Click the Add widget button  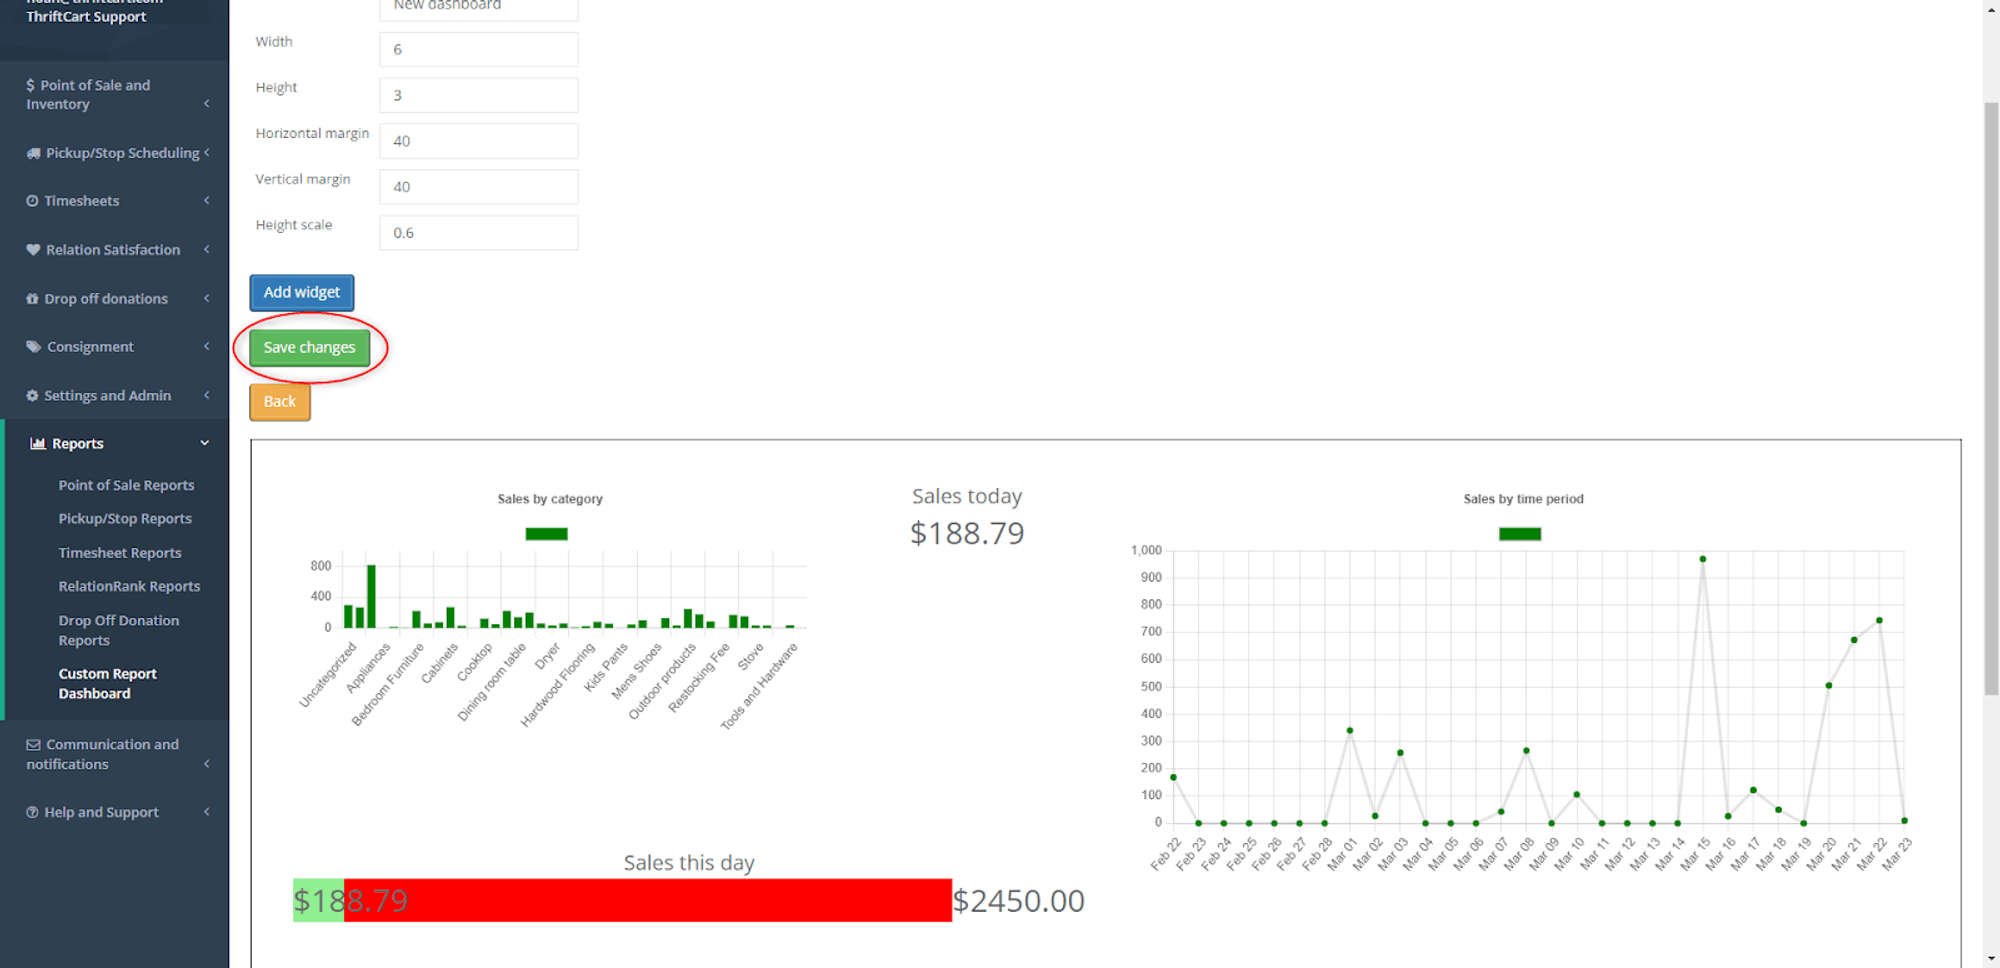[301, 292]
